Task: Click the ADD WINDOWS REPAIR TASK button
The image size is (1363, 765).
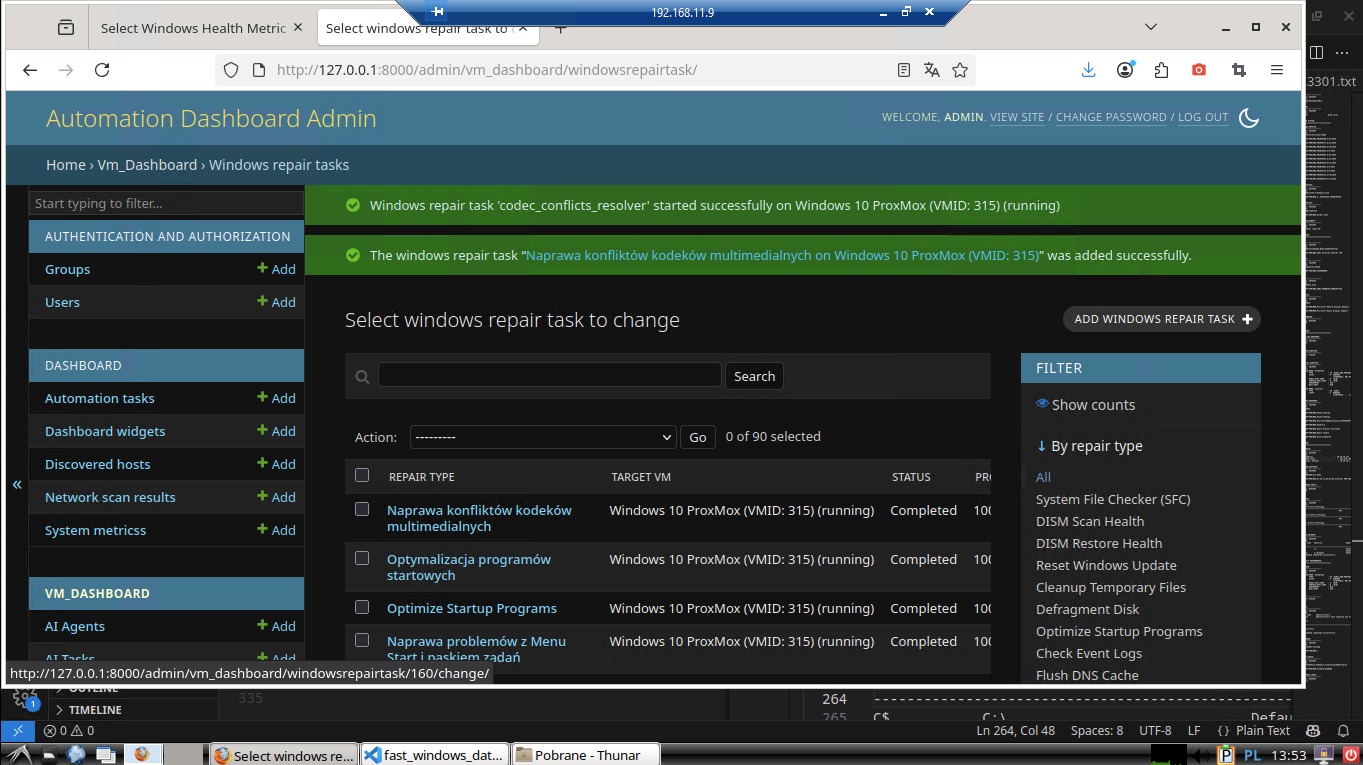Action: (1161, 319)
